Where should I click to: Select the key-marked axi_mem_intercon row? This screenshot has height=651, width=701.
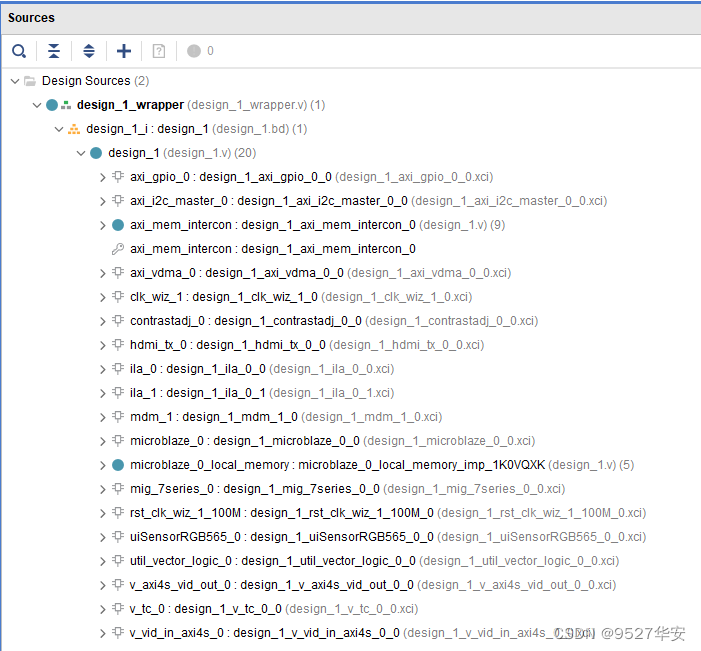273,249
